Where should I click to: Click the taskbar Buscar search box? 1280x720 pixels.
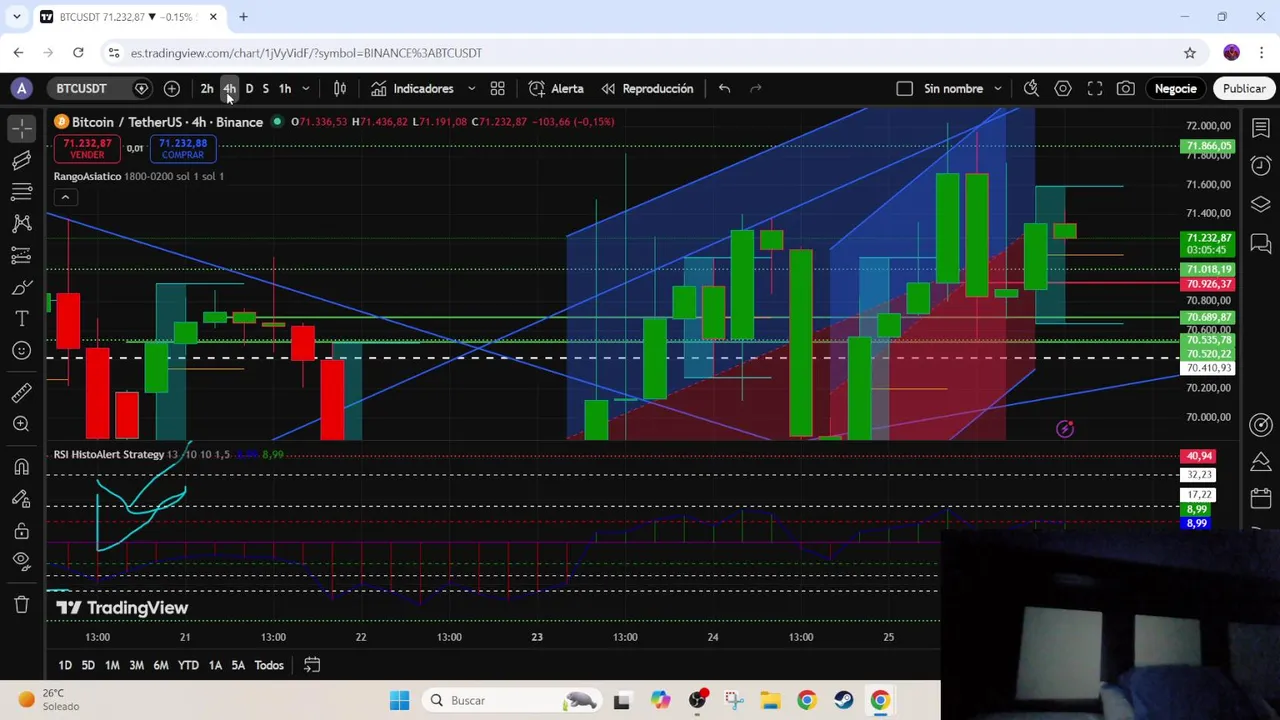(x=511, y=700)
